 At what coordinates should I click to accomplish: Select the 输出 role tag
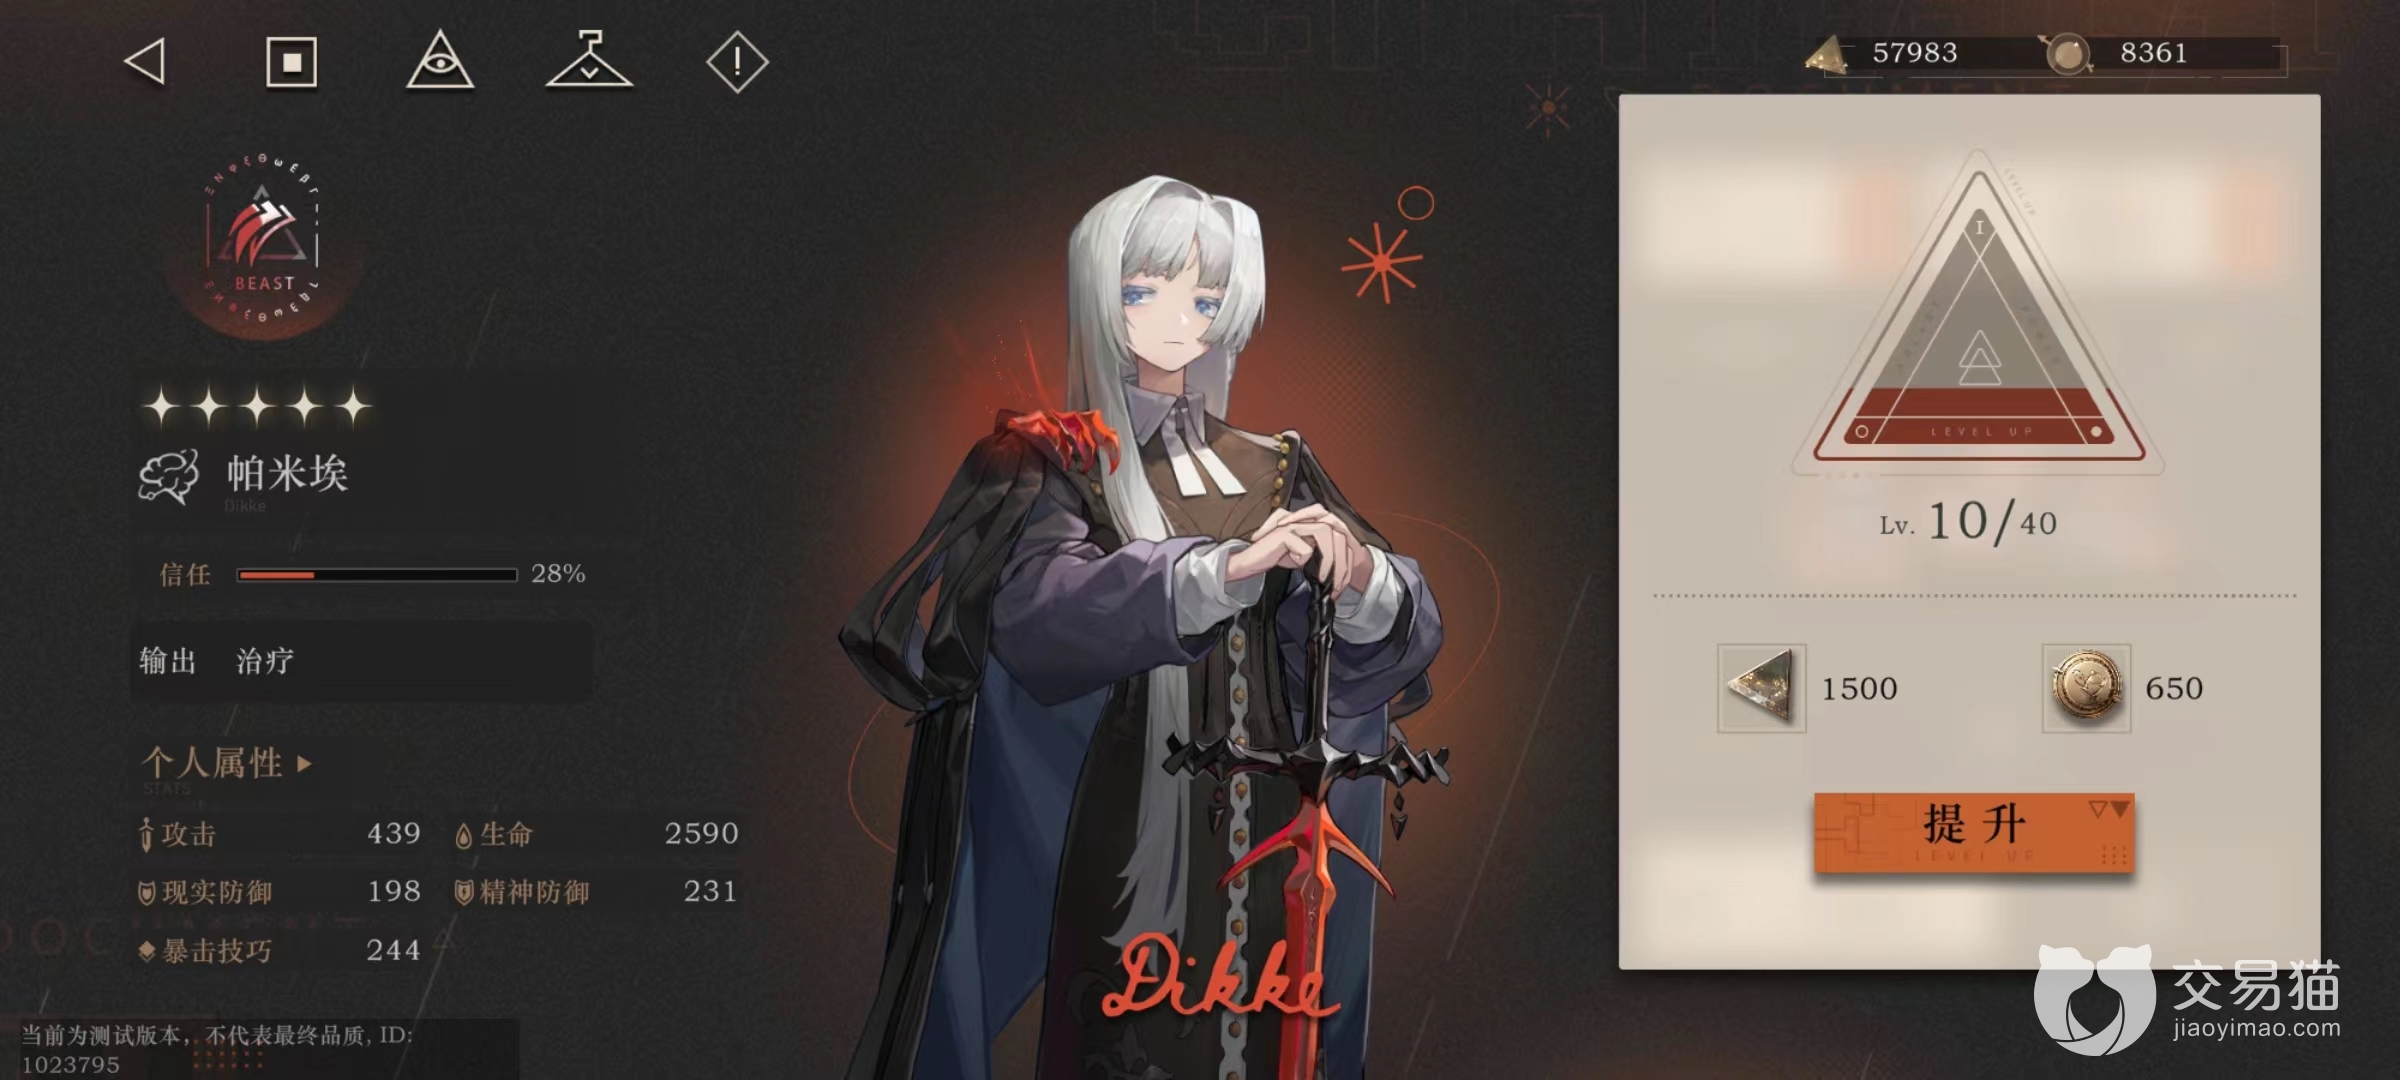coord(167,661)
